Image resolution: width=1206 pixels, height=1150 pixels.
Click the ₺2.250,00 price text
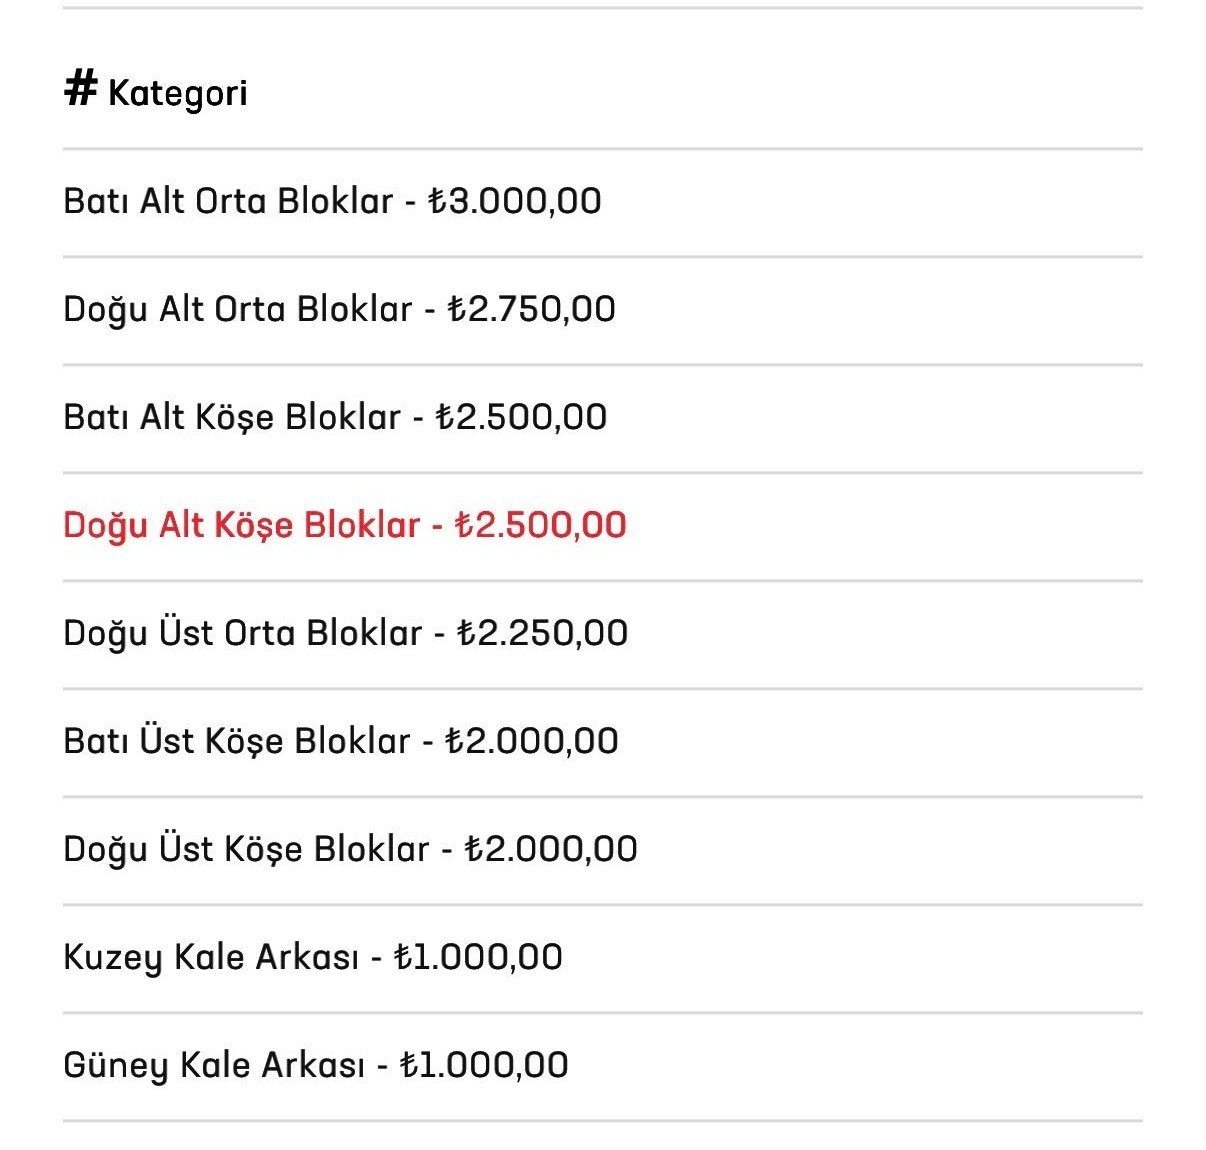pyautogui.click(x=542, y=633)
